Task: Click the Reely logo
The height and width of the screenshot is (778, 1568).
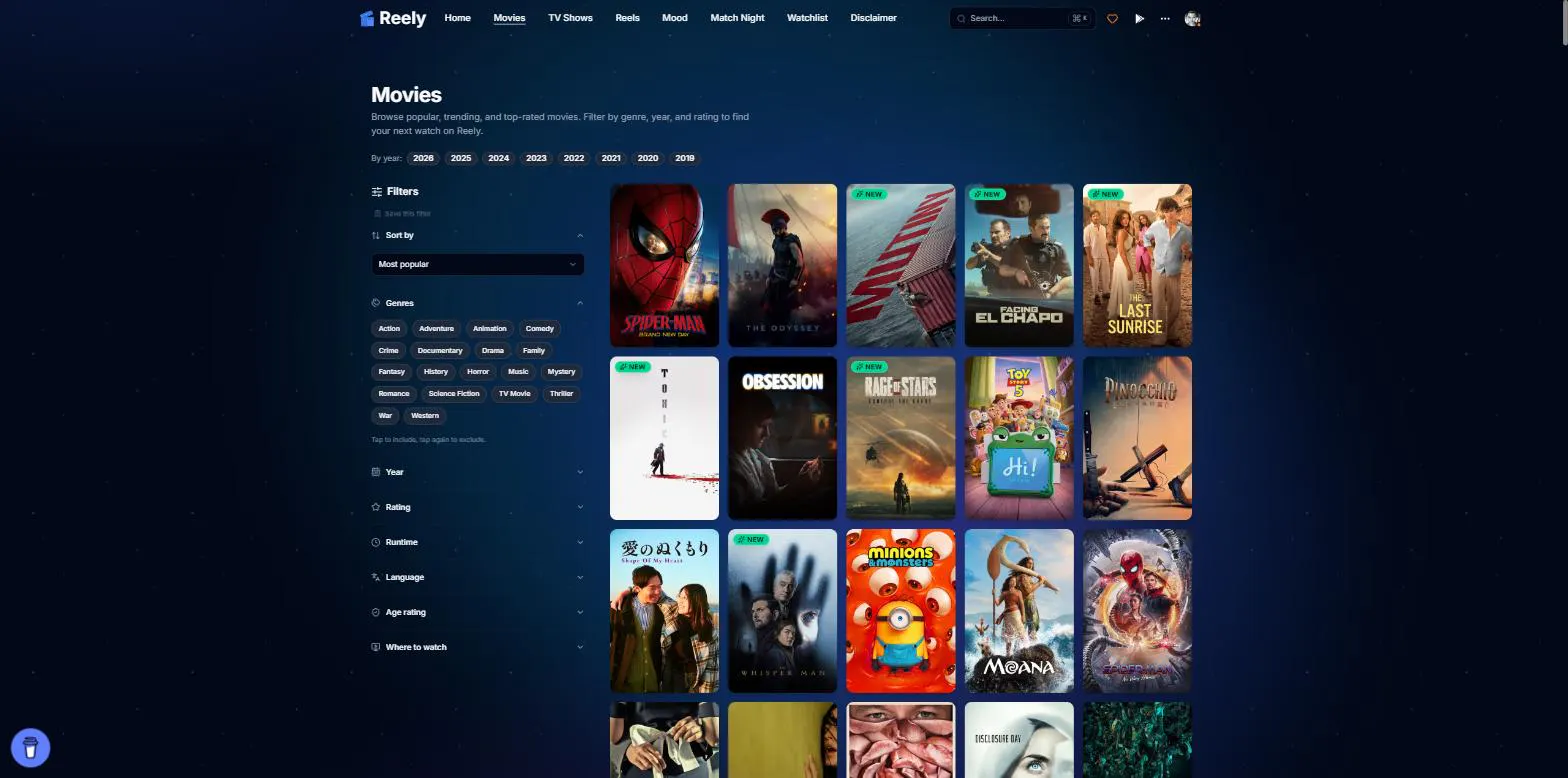Action: pyautogui.click(x=393, y=18)
